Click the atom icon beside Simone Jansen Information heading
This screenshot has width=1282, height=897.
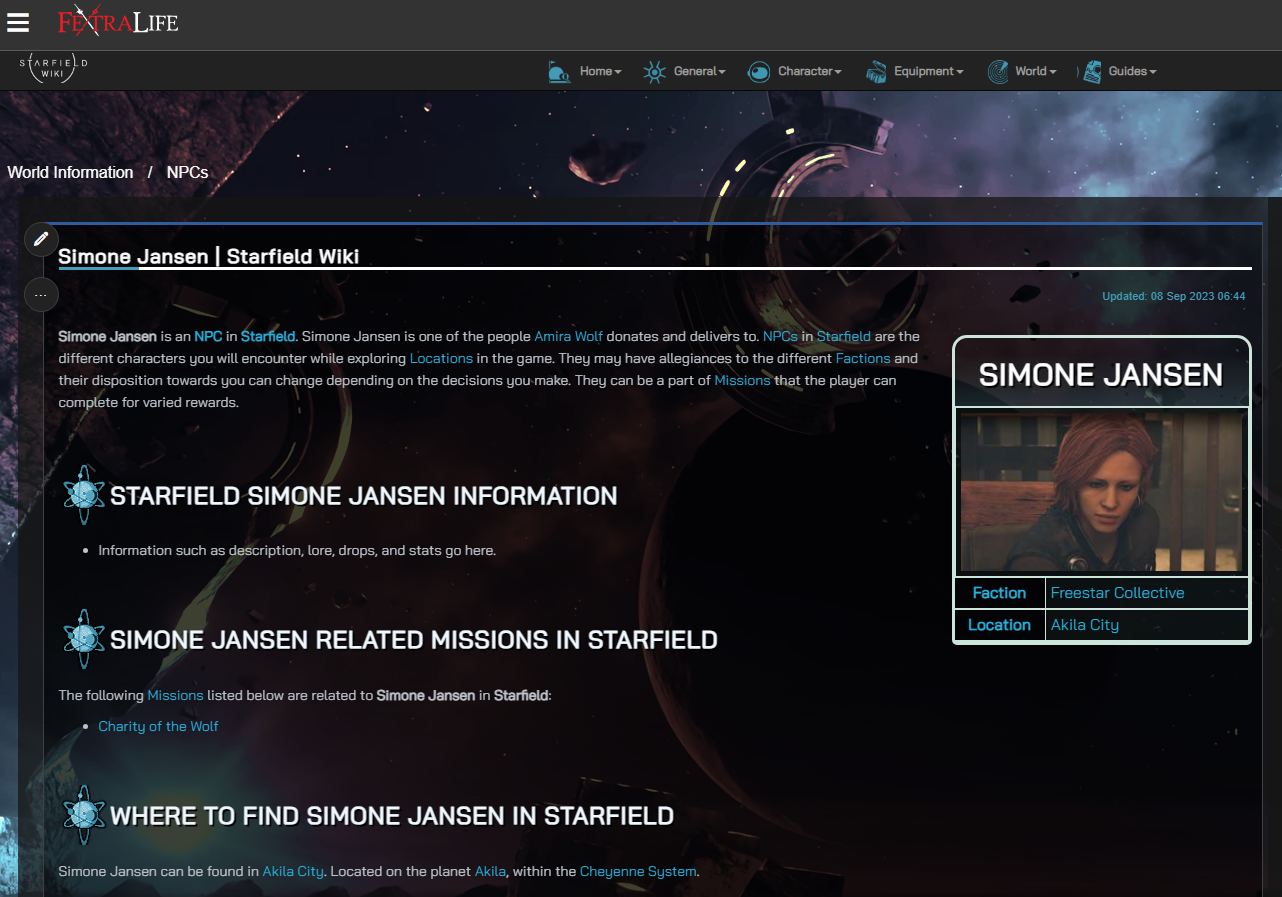[x=84, y=495]
